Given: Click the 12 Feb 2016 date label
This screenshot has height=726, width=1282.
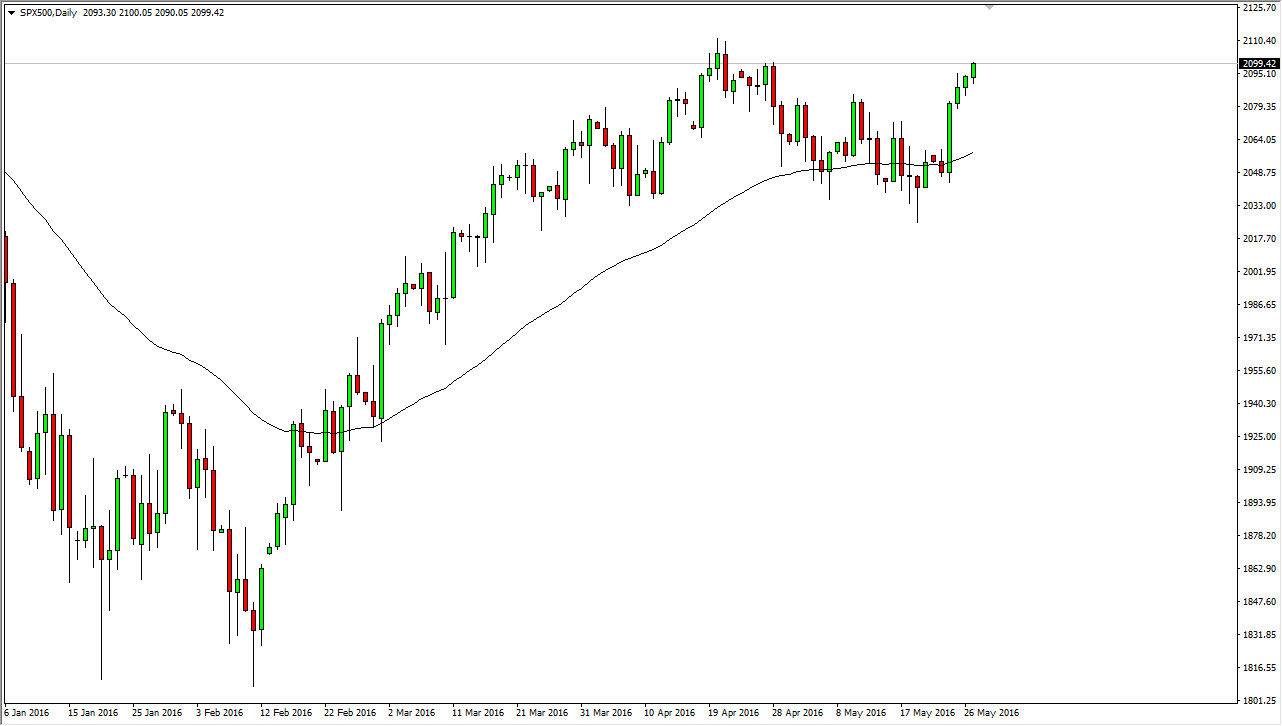Looking at the screenshot, I should coord(285,713).
